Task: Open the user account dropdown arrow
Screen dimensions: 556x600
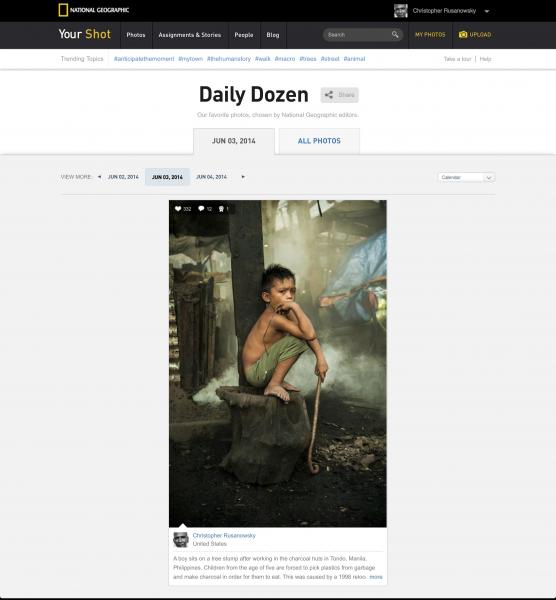Action: point(487,11)
